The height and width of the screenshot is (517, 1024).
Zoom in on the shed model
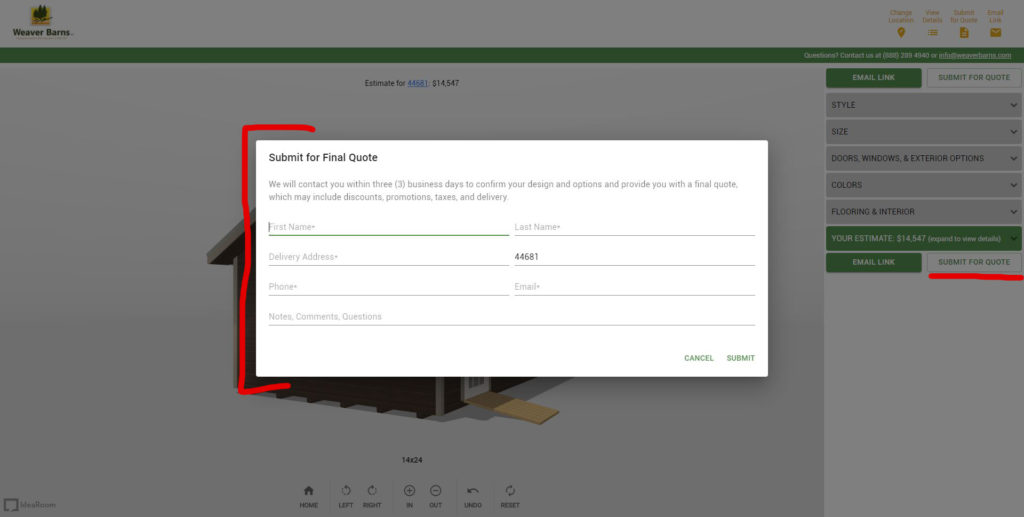409,491
